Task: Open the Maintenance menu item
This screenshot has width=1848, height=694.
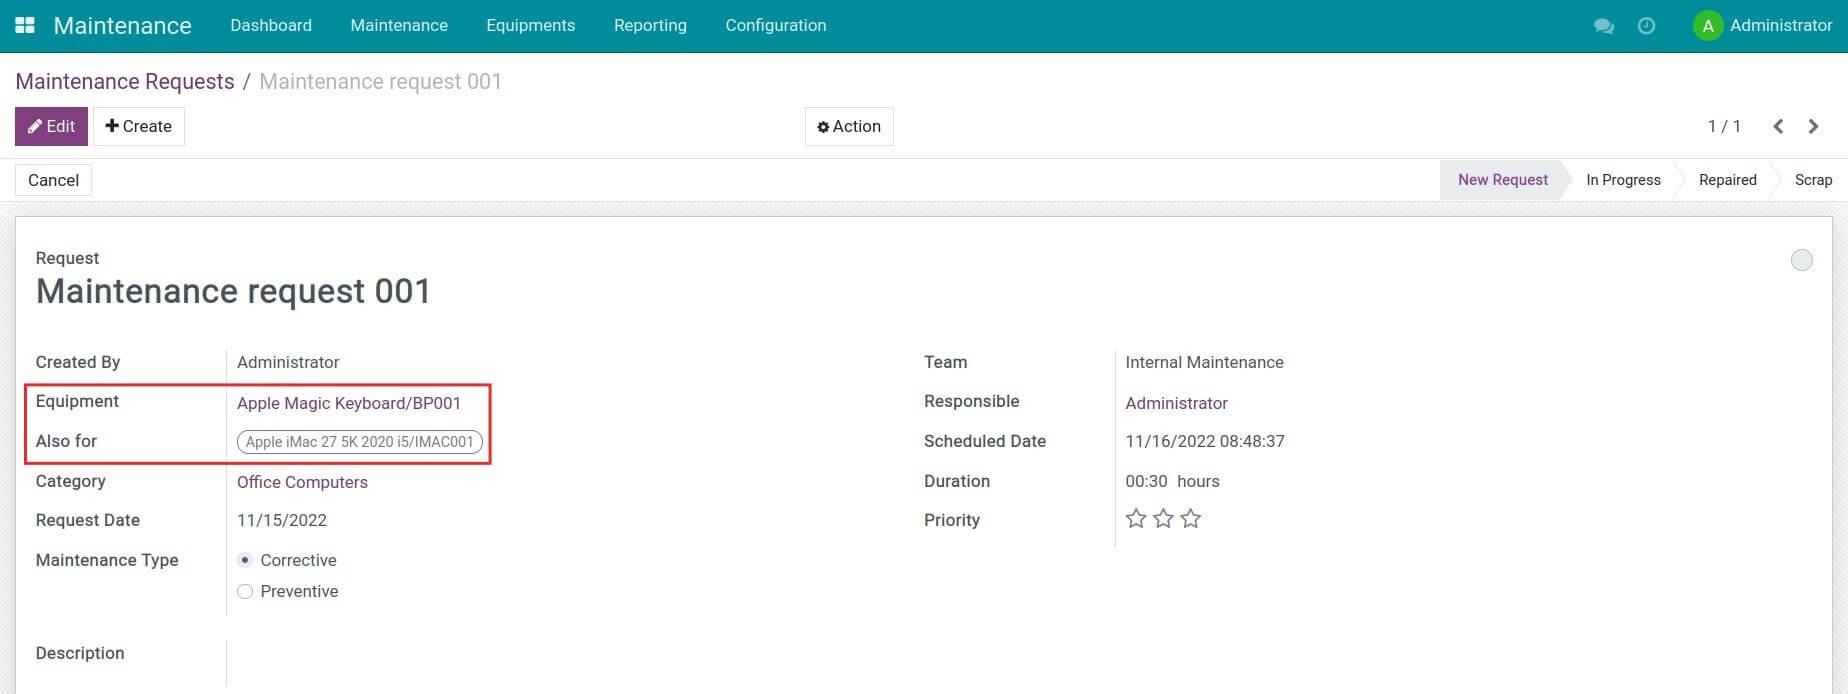Action: pyautogui.click(x=399, y=26)
